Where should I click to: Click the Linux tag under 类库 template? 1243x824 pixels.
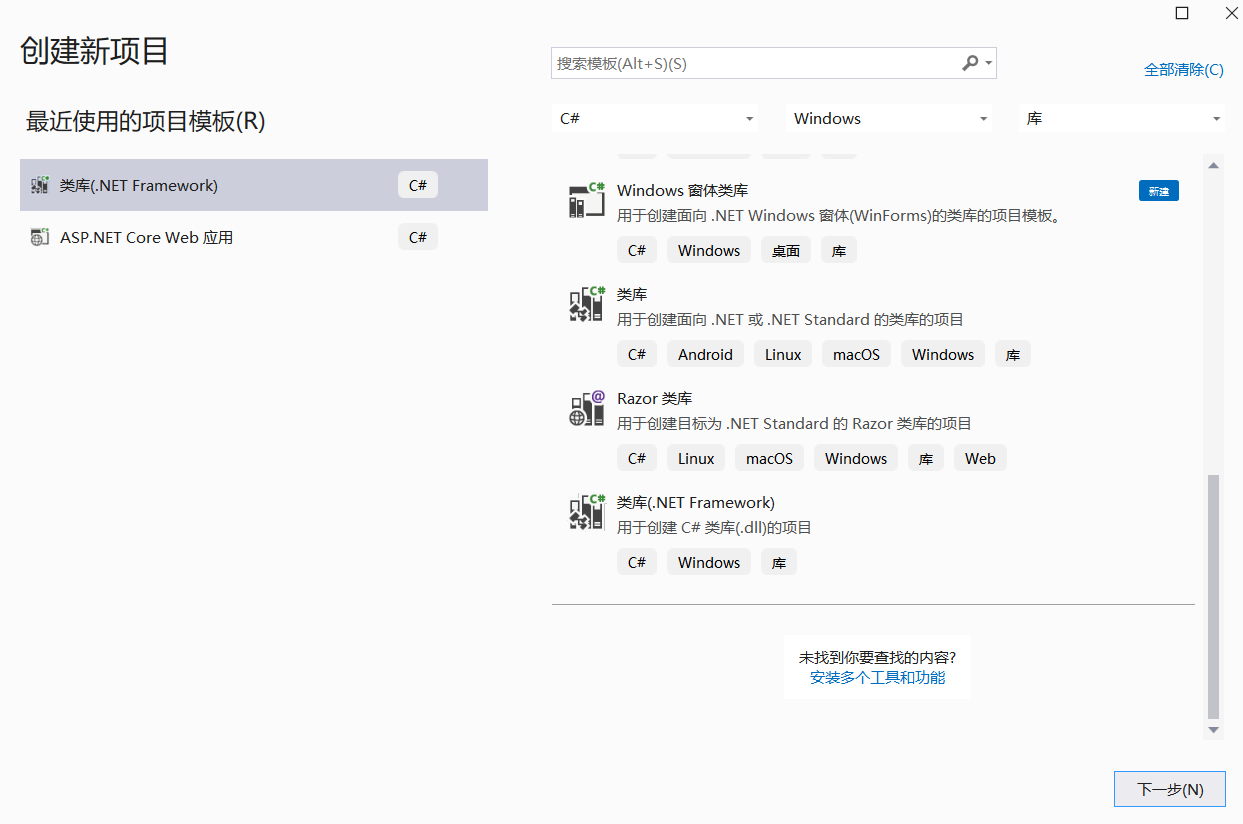click(x=783, y=354)
